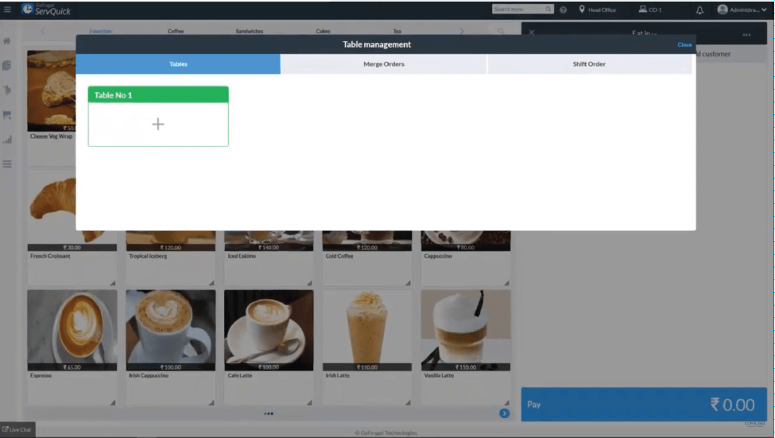The image size is (775, 438).
Task: Open the hamburger menu in top bar
Action: click(x=7, y=9)
